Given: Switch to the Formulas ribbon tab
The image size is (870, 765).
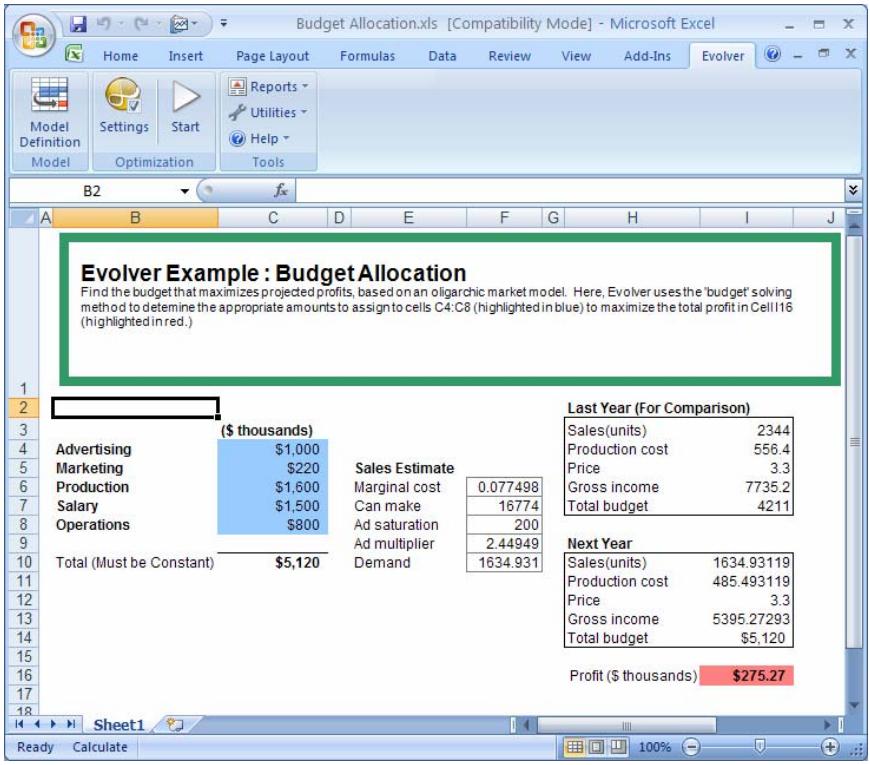Looking at the screenshot, I should [367, 56].
